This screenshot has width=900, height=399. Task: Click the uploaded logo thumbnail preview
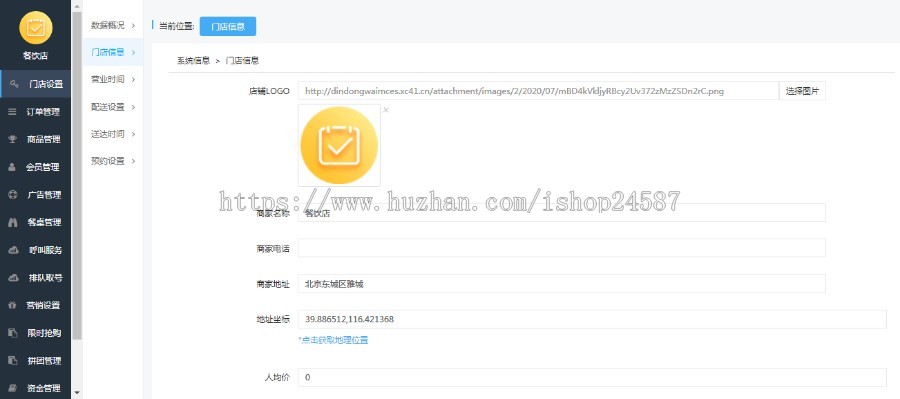point(339,145)
